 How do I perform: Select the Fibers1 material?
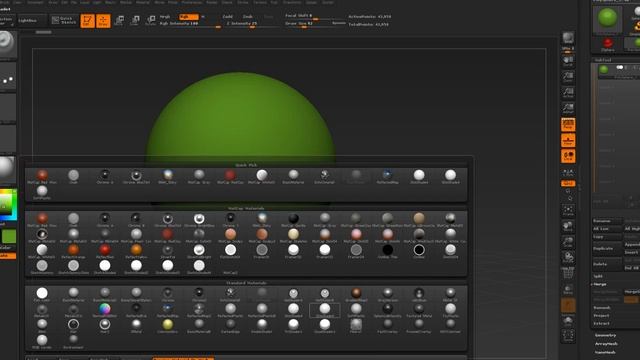tap(356, 326)
